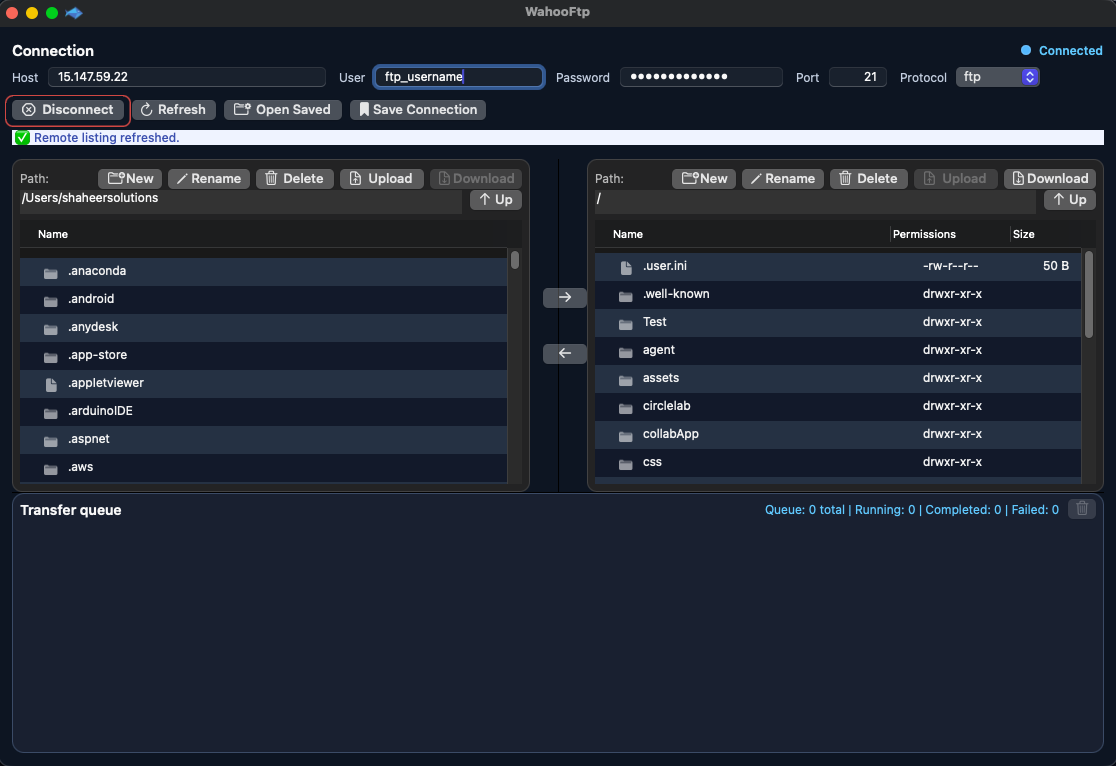Click the Port number field
This screenshot has width=1116, height=766.
point(858,77)
